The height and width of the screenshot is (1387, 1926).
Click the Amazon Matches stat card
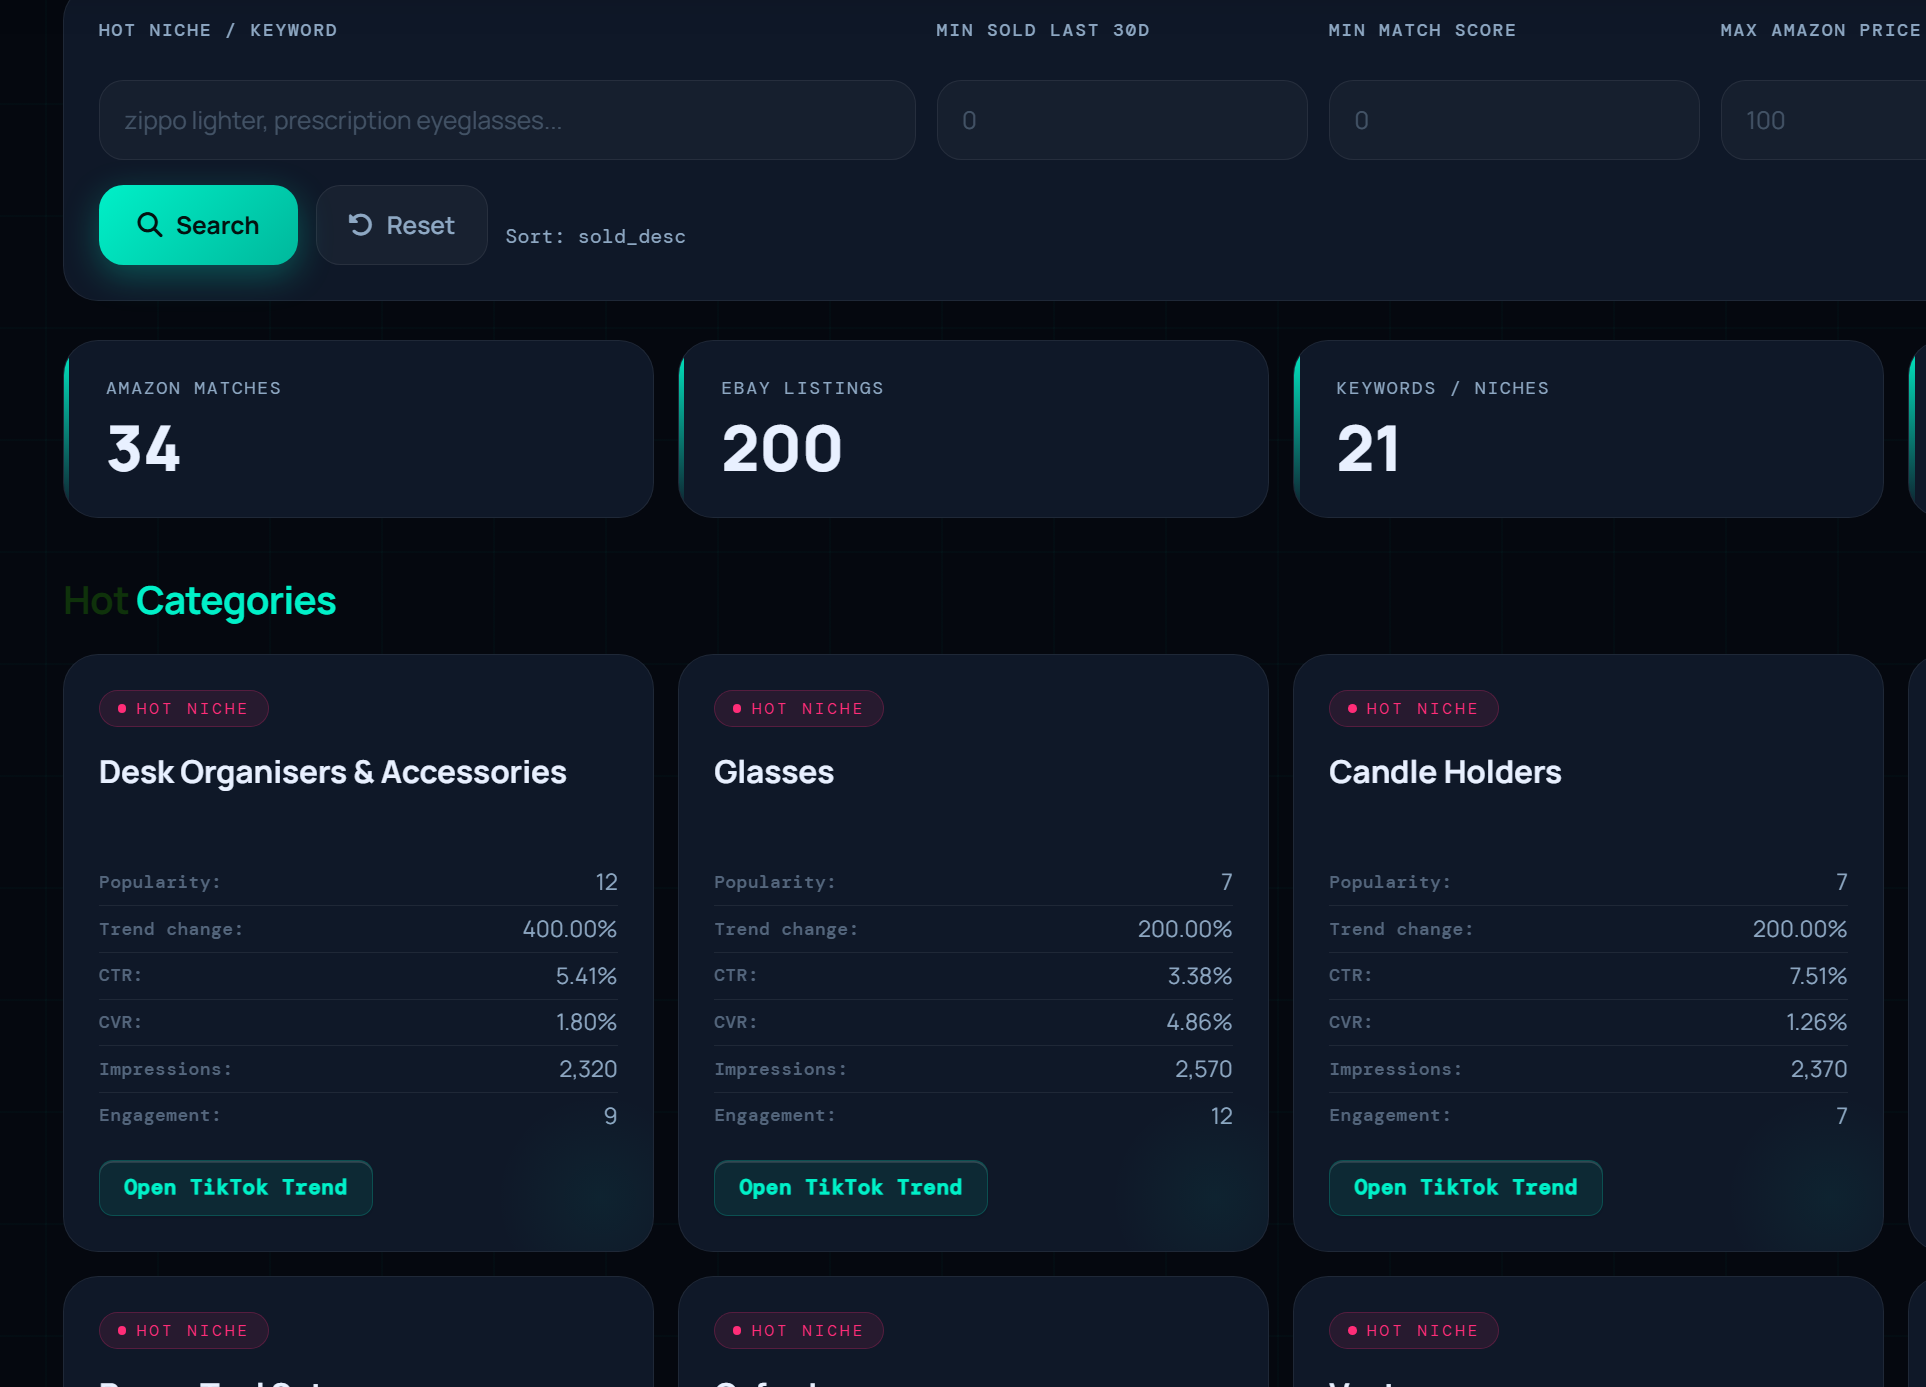click(x=358, y=429)
